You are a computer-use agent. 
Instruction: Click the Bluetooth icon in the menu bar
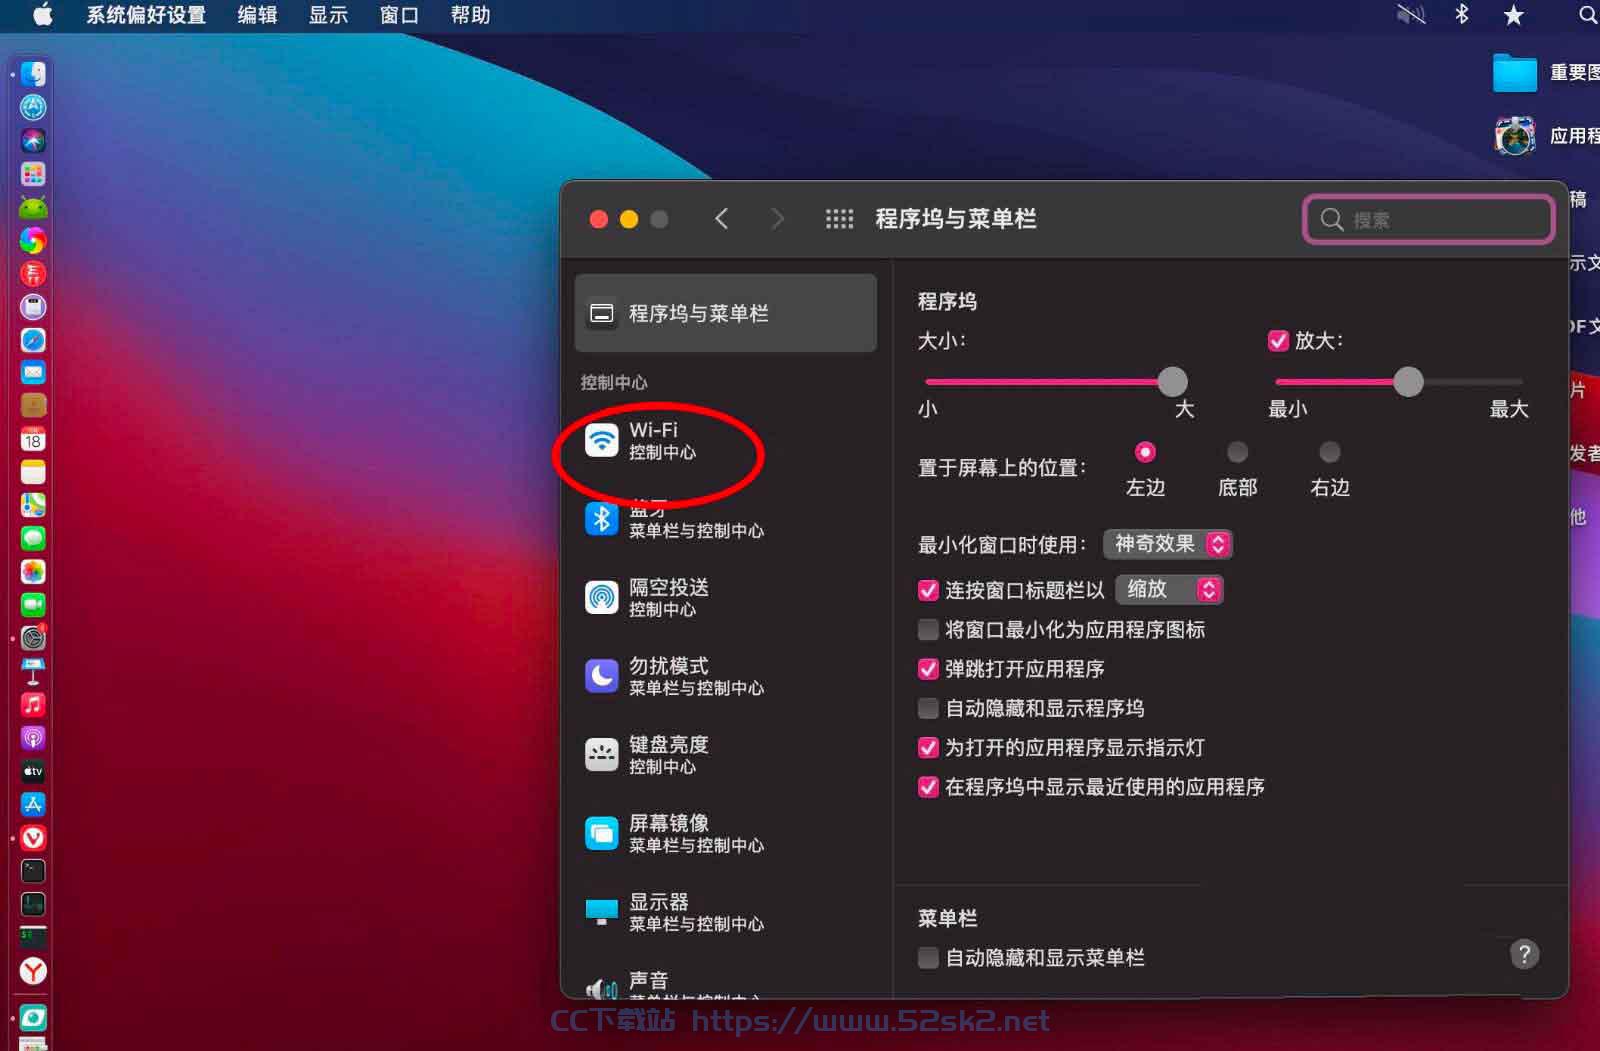[1461, 14]
